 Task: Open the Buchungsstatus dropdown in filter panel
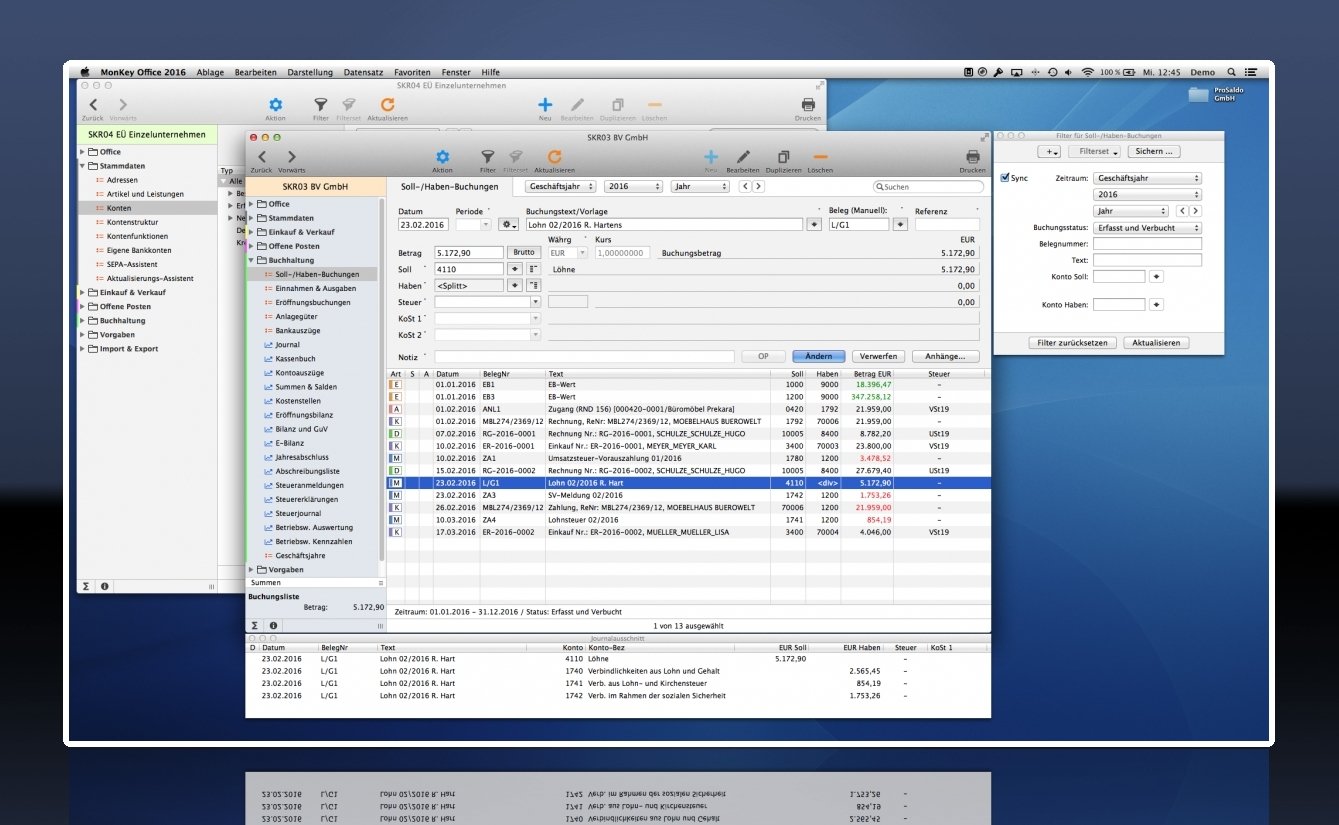1147,228
